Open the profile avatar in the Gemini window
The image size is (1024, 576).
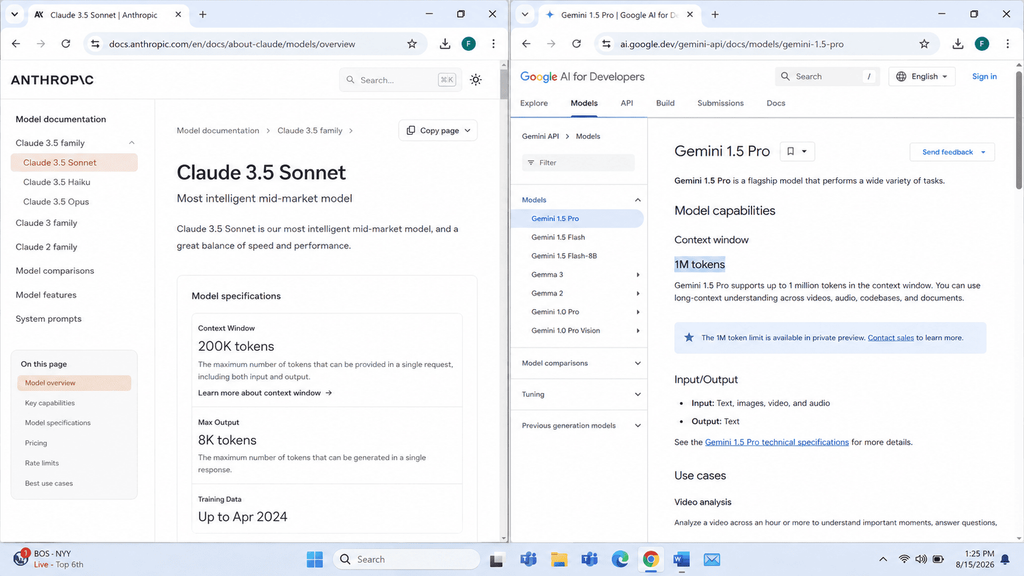[982, 44]
